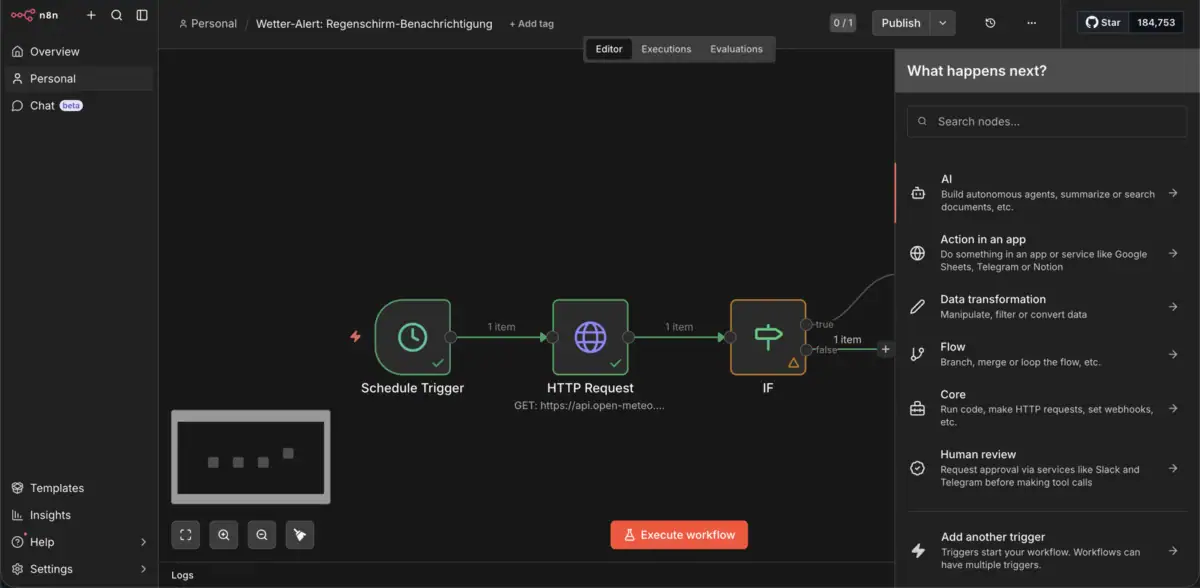Screen dimensions: 1200x588
Task: Click the Execute workflow button
Action: [x=679, y=534]
